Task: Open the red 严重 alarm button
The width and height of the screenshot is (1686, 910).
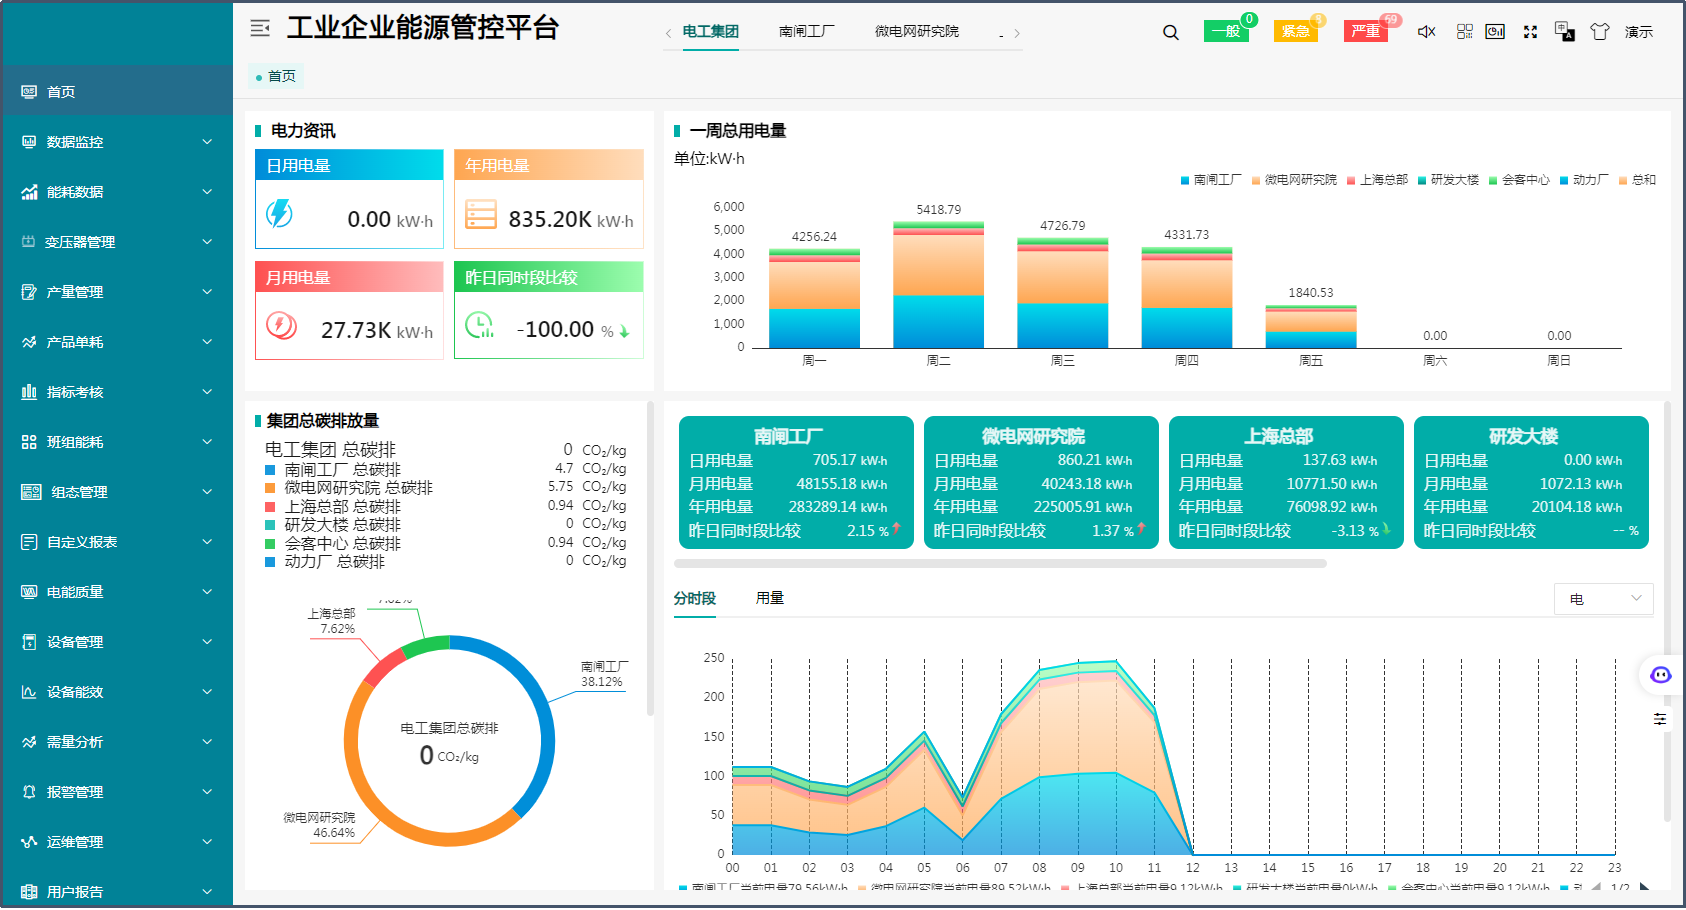Action: [1366, 32]
